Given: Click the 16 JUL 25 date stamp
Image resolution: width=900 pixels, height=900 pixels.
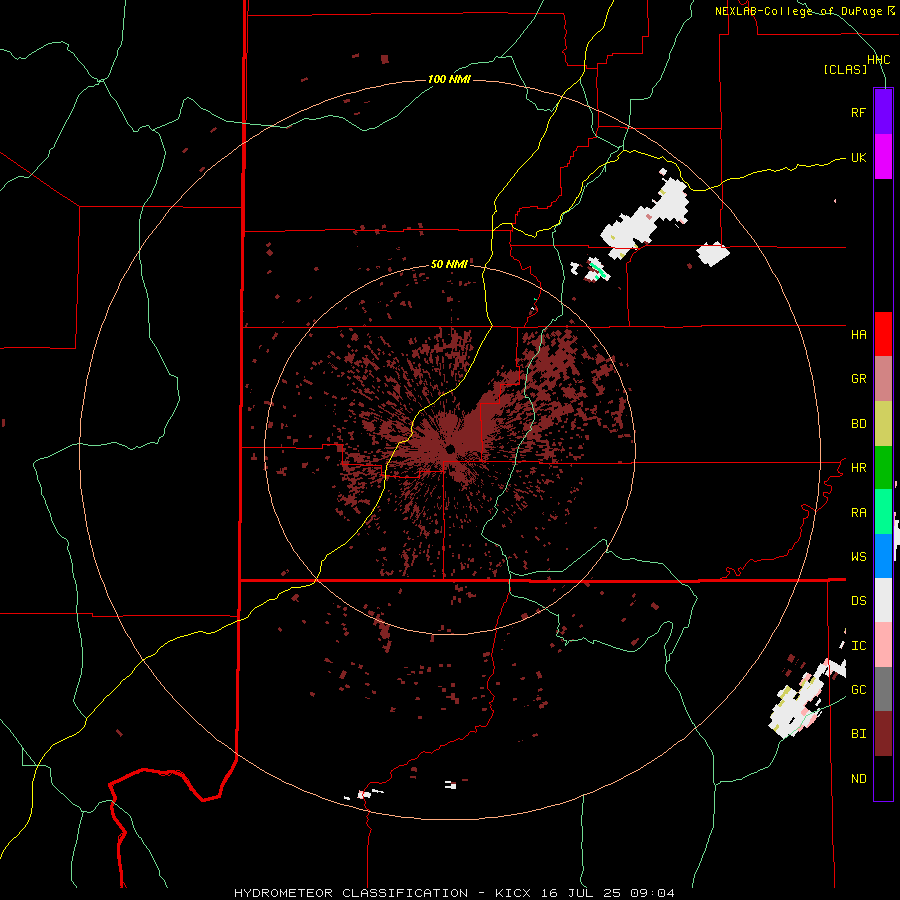Looking at the screenshot, I should [x=581, y=893].
